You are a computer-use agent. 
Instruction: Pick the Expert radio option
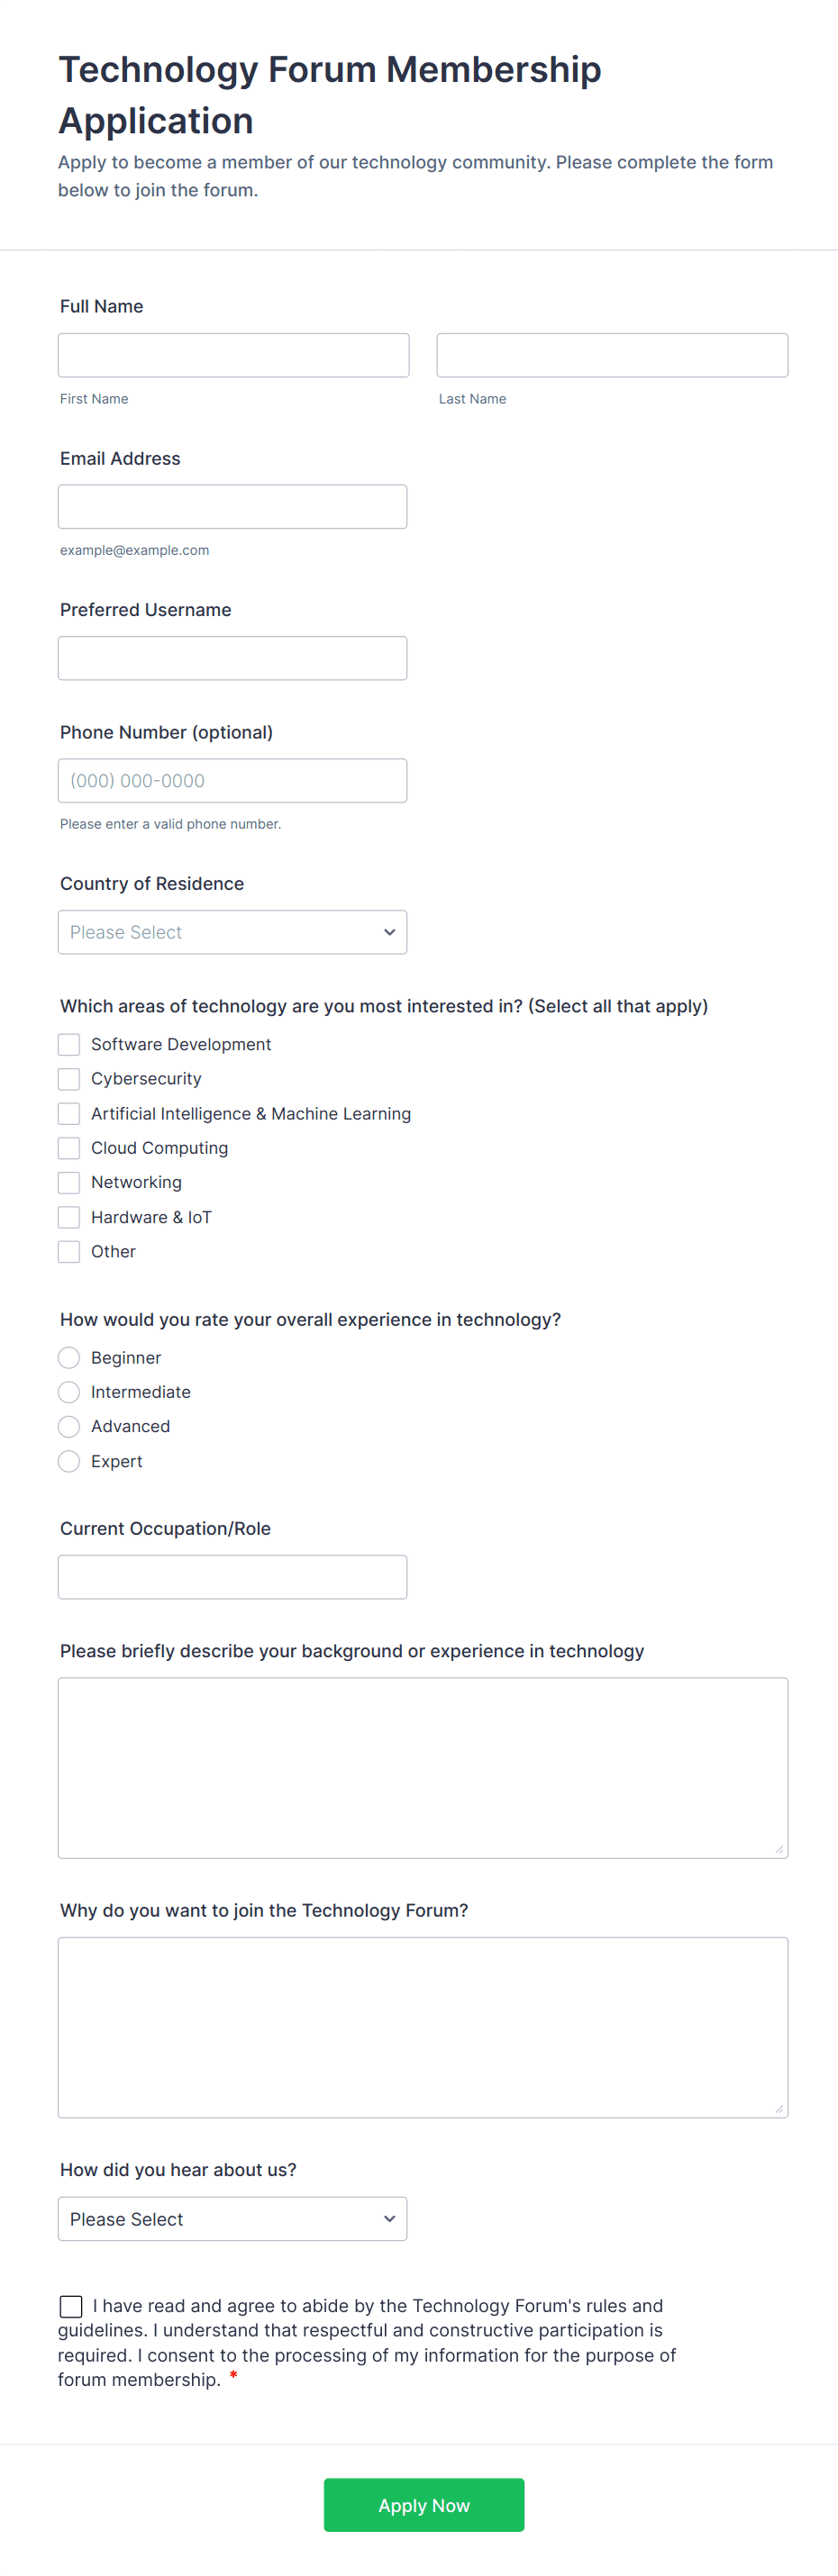pyautogui.click(x=69, y=1461)
